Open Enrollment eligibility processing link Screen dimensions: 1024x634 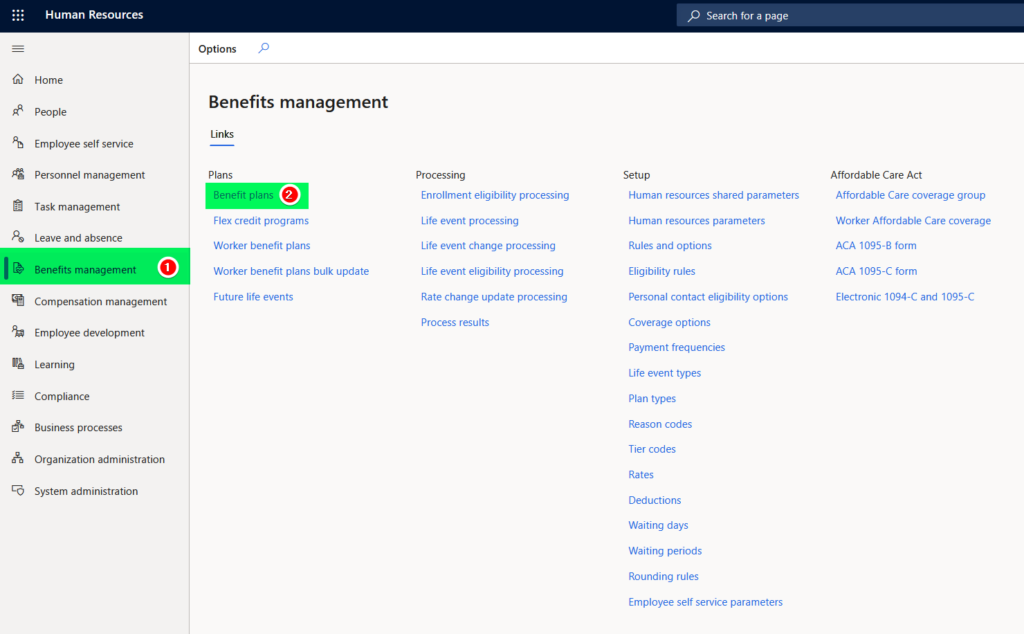(x=494, y=195)
